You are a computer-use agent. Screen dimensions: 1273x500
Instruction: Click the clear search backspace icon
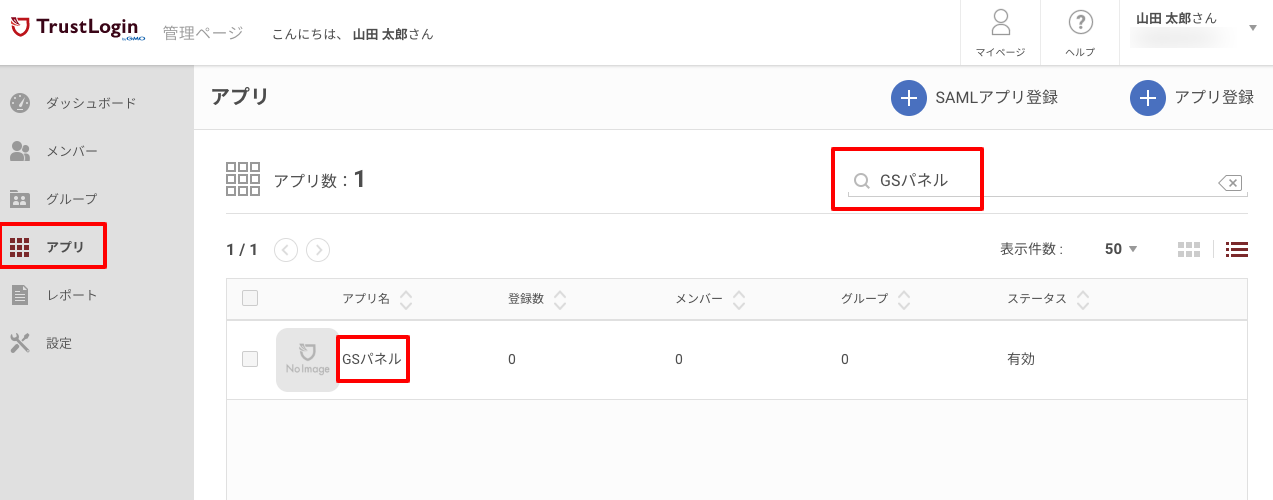tap(1231, 182)
